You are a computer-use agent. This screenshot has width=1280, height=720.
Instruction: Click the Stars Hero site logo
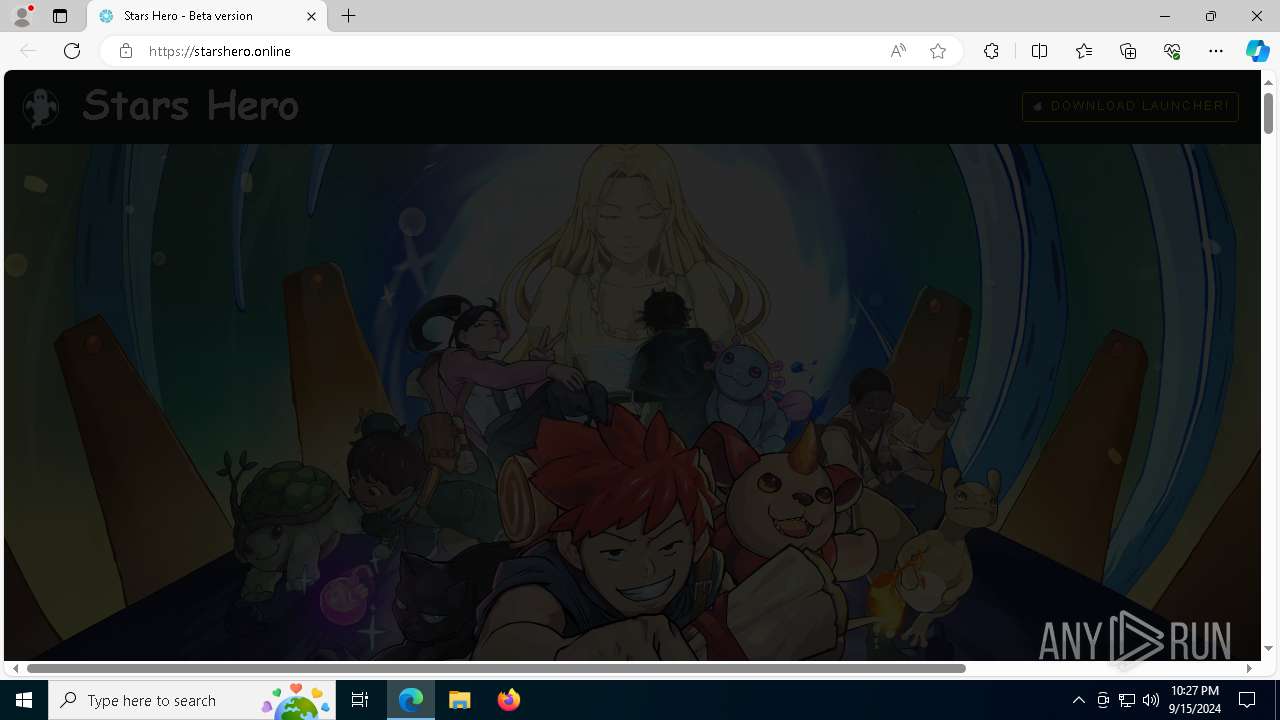(x=41, y=107)
